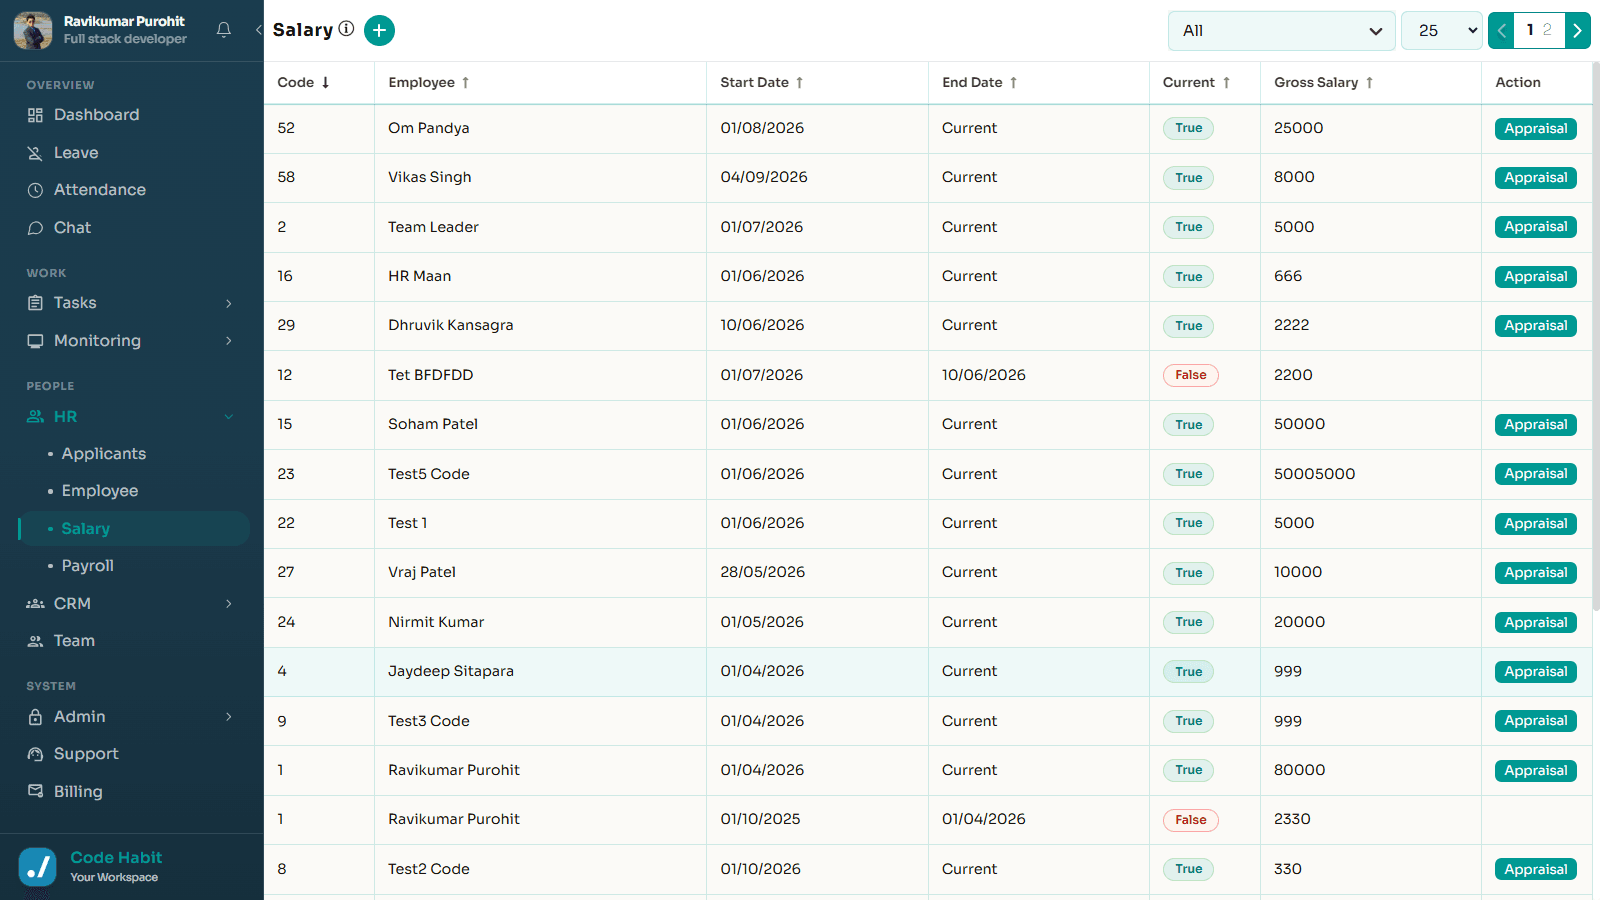This screenshot has height=900, width=1600.
Task: Open the All filter dropdown
Action: [1281, 31]
